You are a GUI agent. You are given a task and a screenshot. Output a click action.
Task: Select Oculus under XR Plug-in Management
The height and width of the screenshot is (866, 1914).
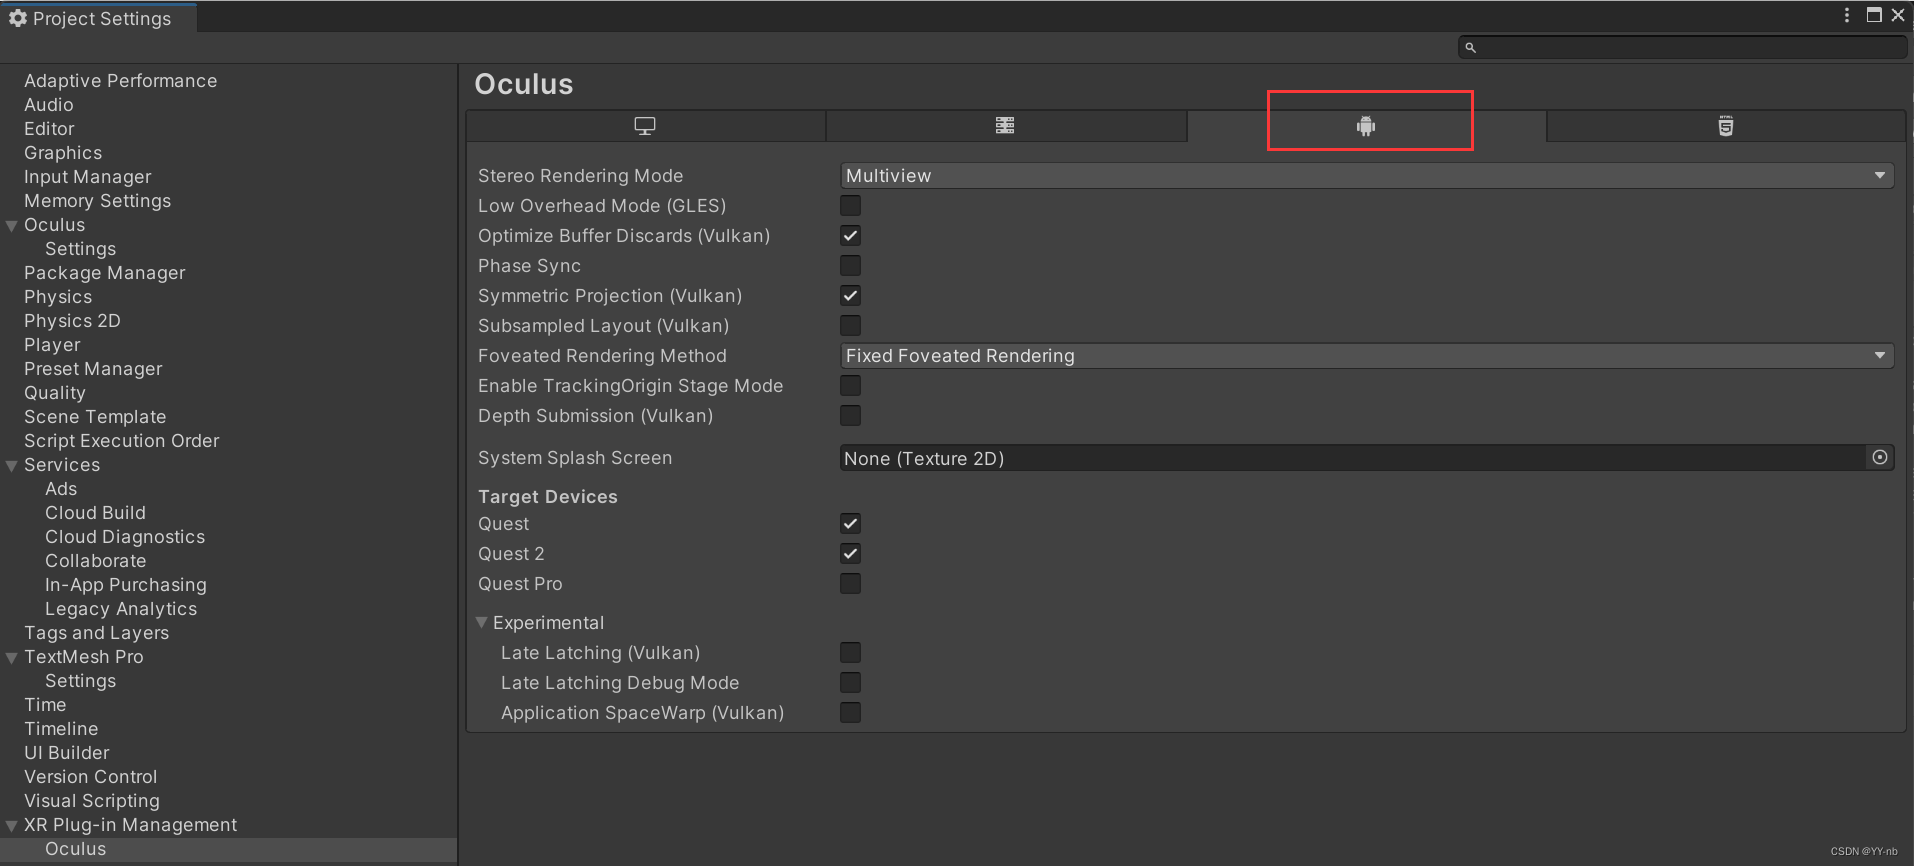click(75, 849)
